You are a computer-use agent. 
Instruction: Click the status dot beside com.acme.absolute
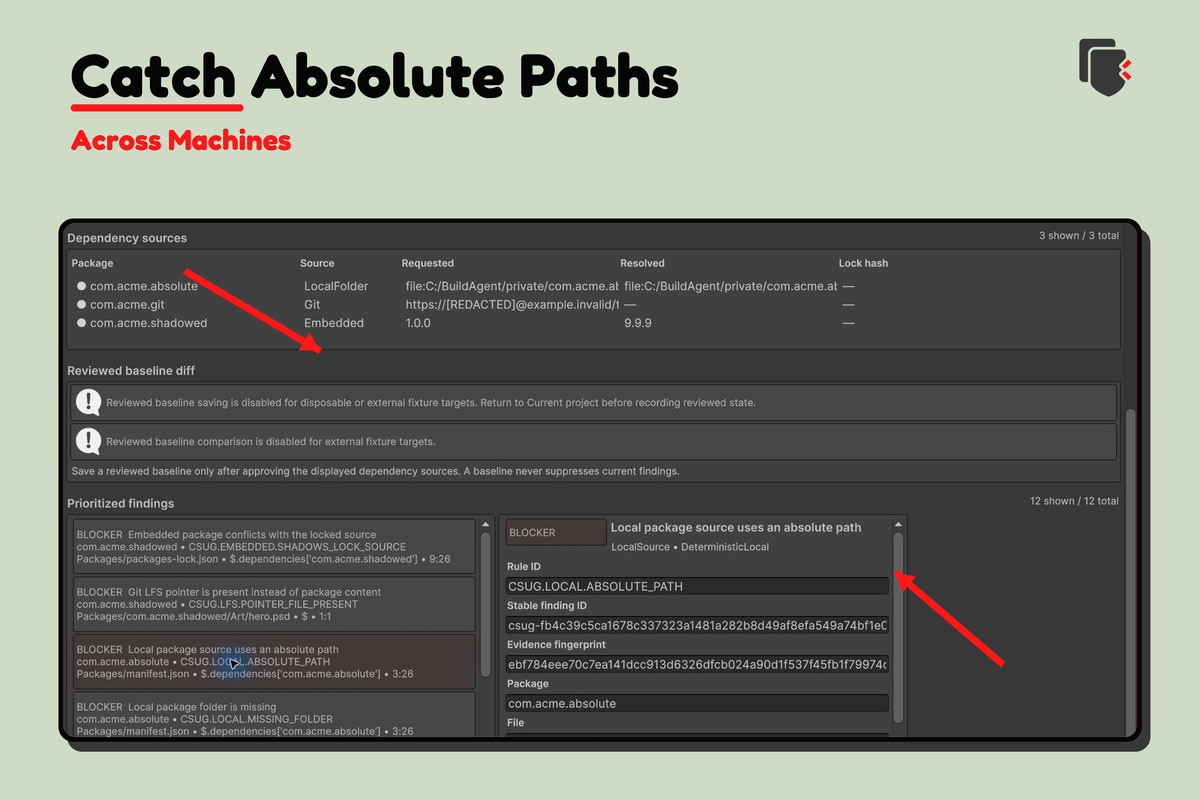pyautogui.click(x=81, y=286)
